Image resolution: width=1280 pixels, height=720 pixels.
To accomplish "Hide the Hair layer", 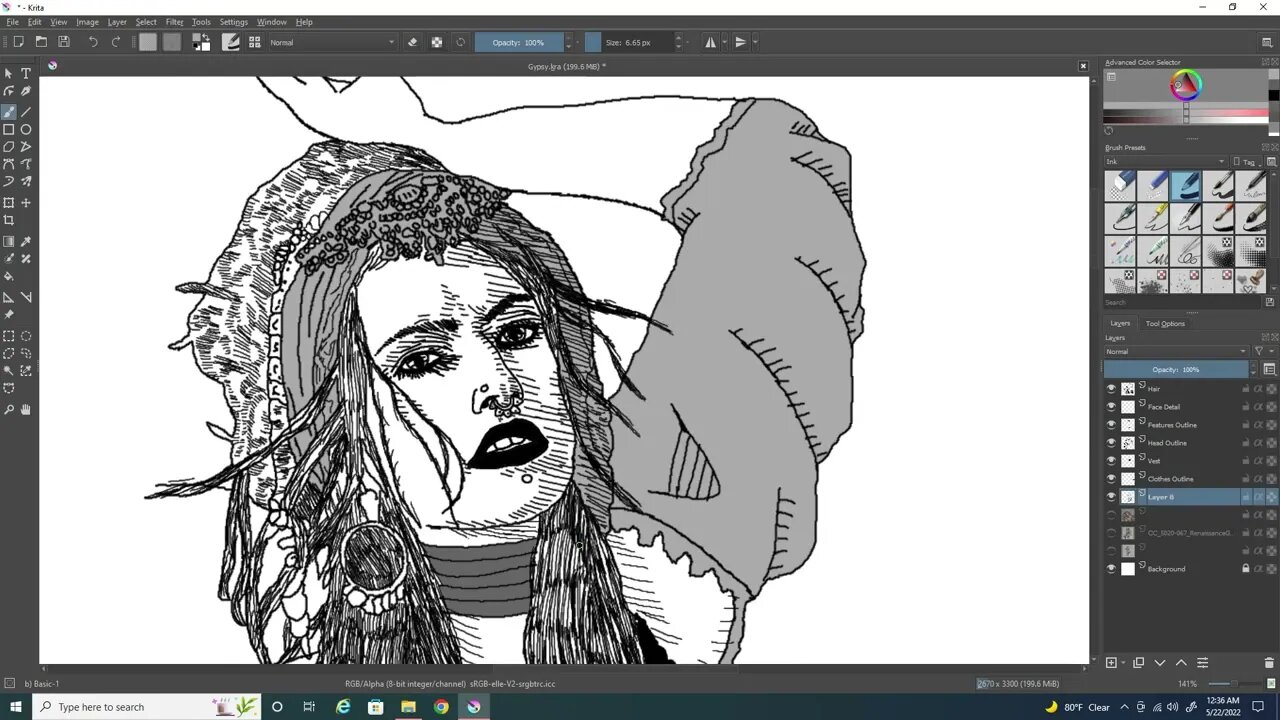I will (x=1111, y=389).
